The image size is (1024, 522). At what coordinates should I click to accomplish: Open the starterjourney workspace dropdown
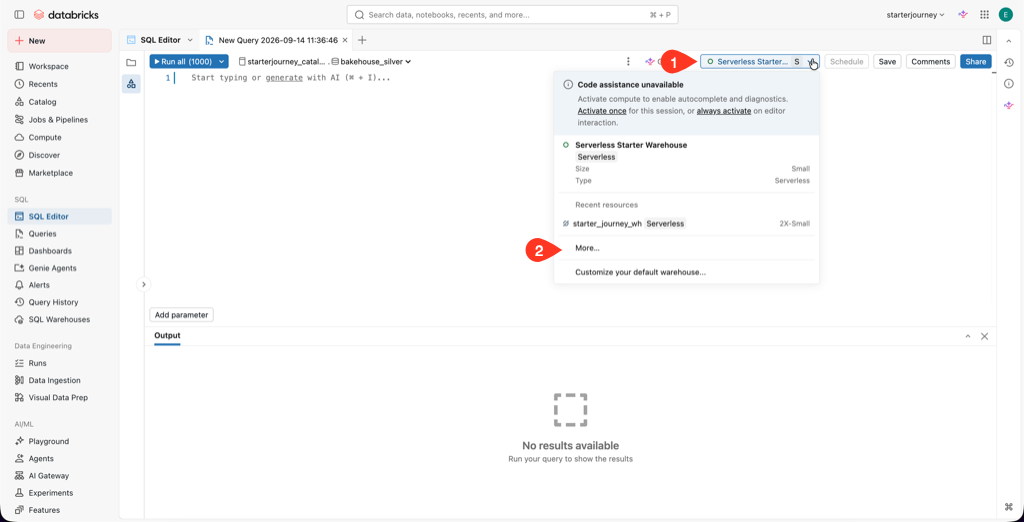[x=916, y=14]
